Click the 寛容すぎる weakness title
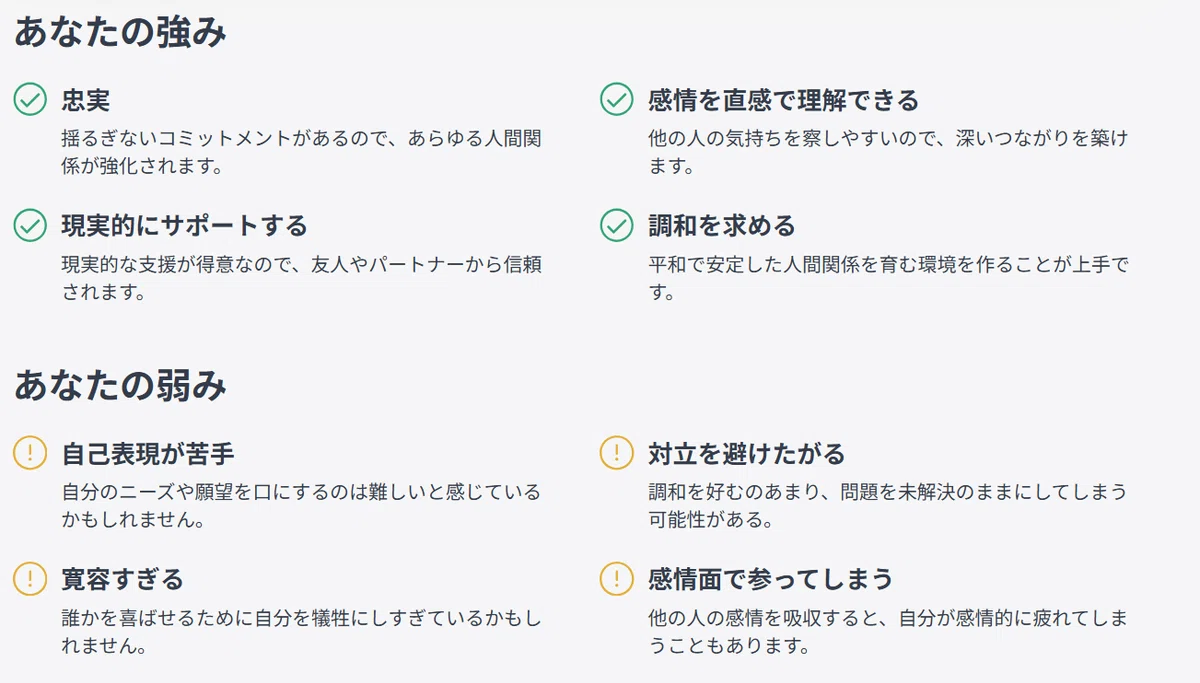1200x683 pixels. pos(123,578)
